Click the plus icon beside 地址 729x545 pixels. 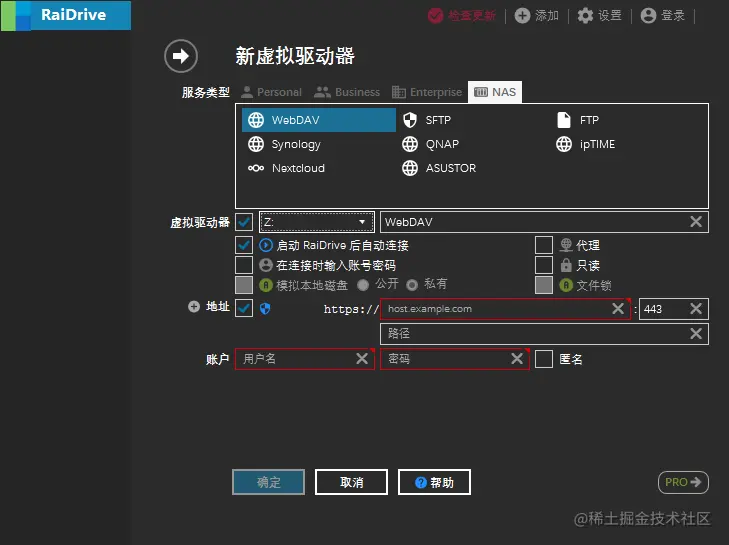coord(193,306)
